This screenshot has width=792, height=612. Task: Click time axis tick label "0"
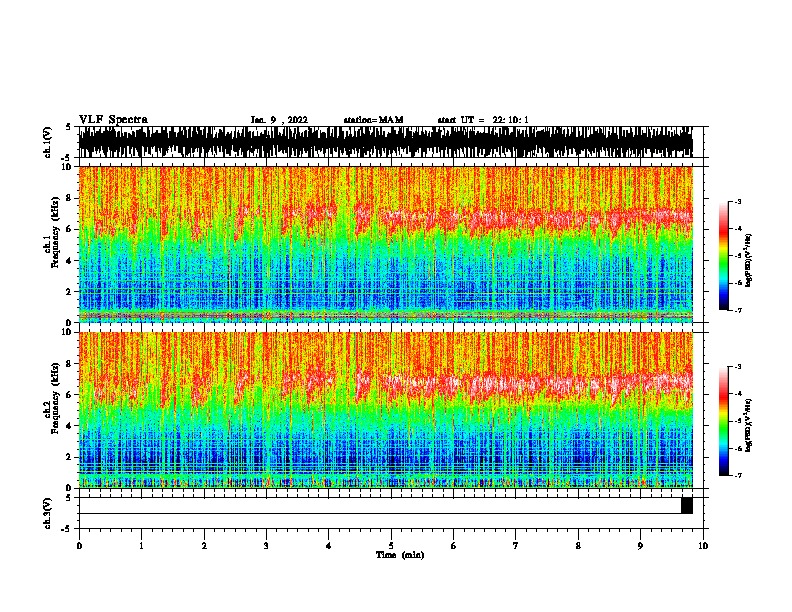[79, 546]
